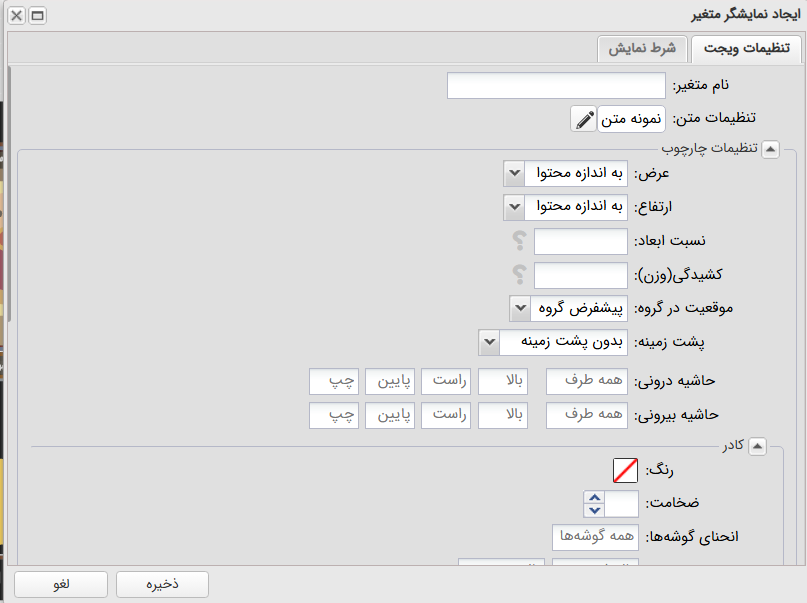Click حاشیه بیرونی چپ field
The image size is (807, 603).
pos(334,415)
